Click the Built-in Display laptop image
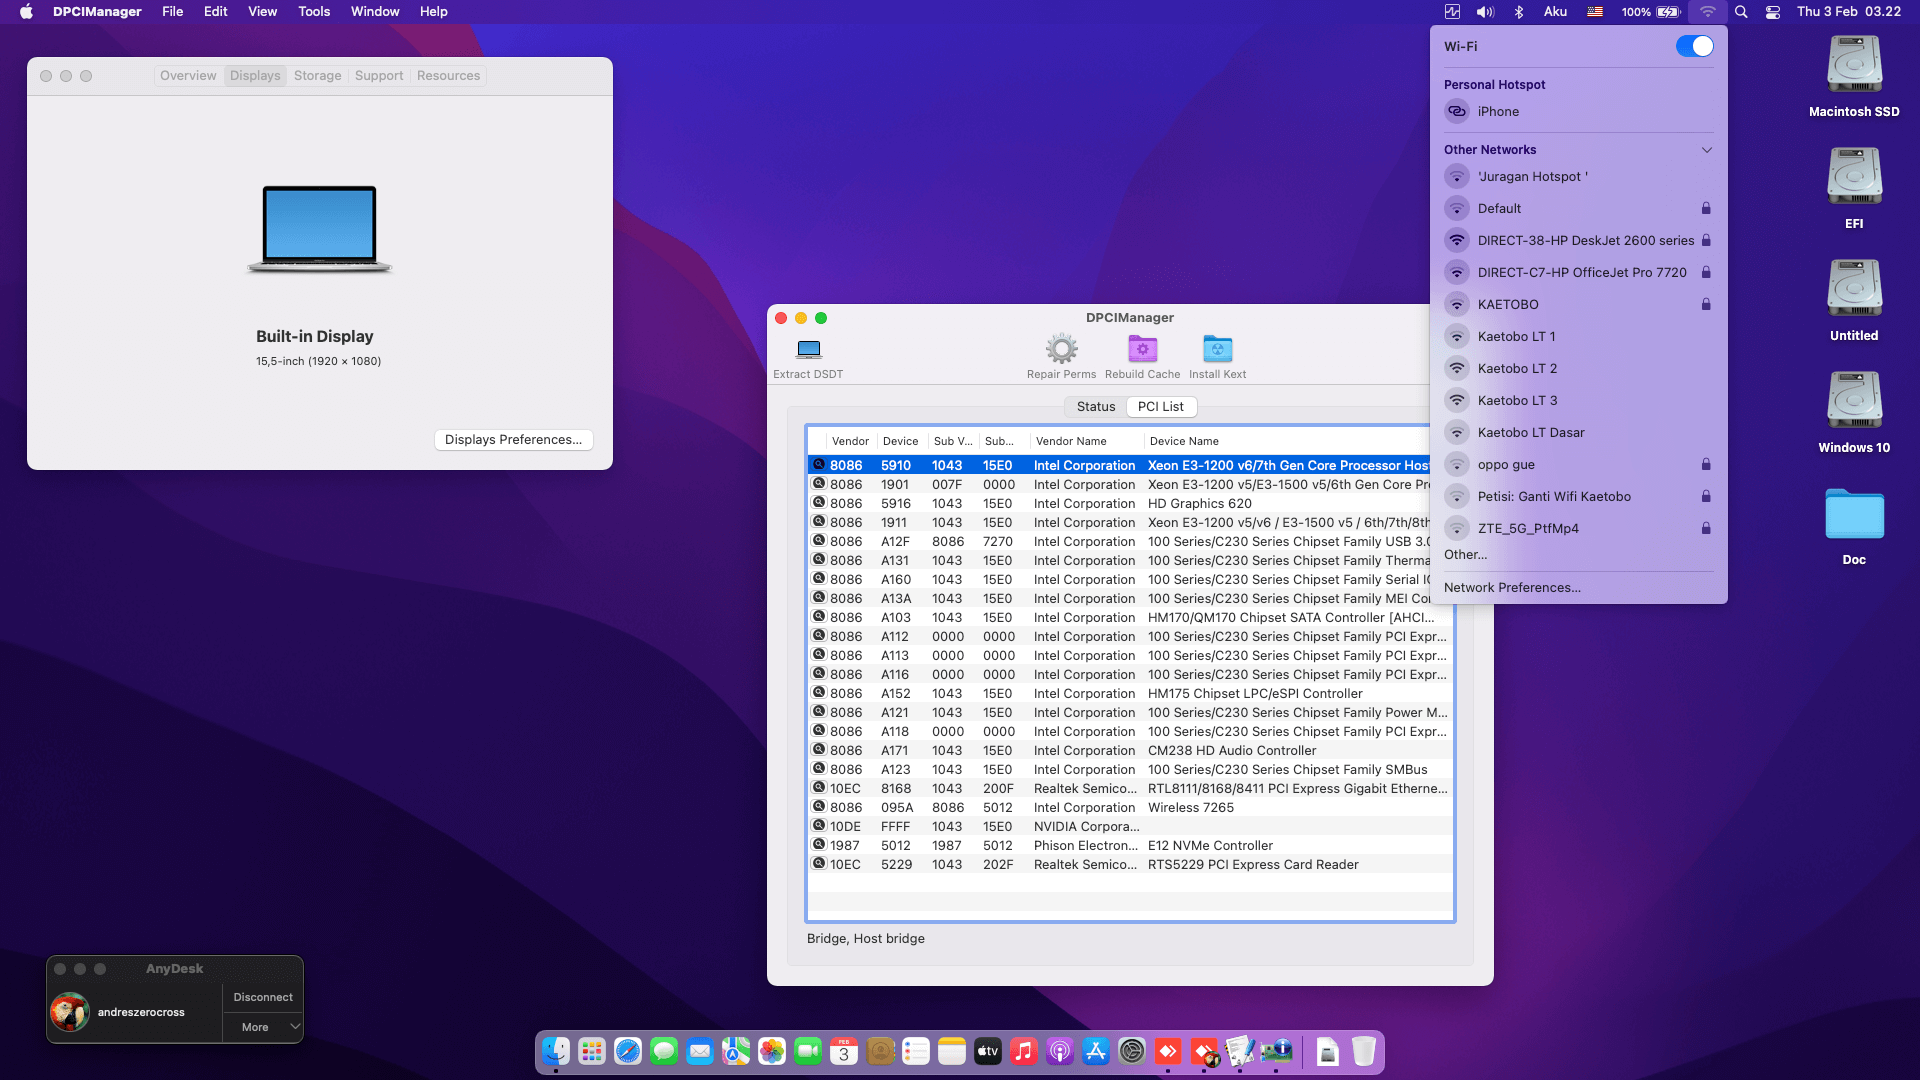The height and width of the screenshot is (1080, 1920). (x=319, y=229)
